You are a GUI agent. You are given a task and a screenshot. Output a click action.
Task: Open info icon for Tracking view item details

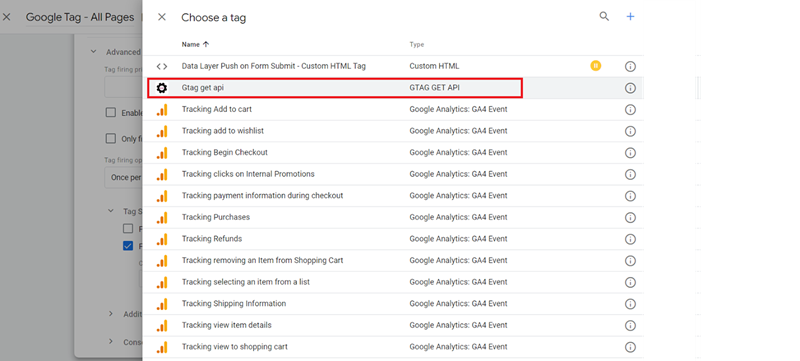click(x=630, y=325)
